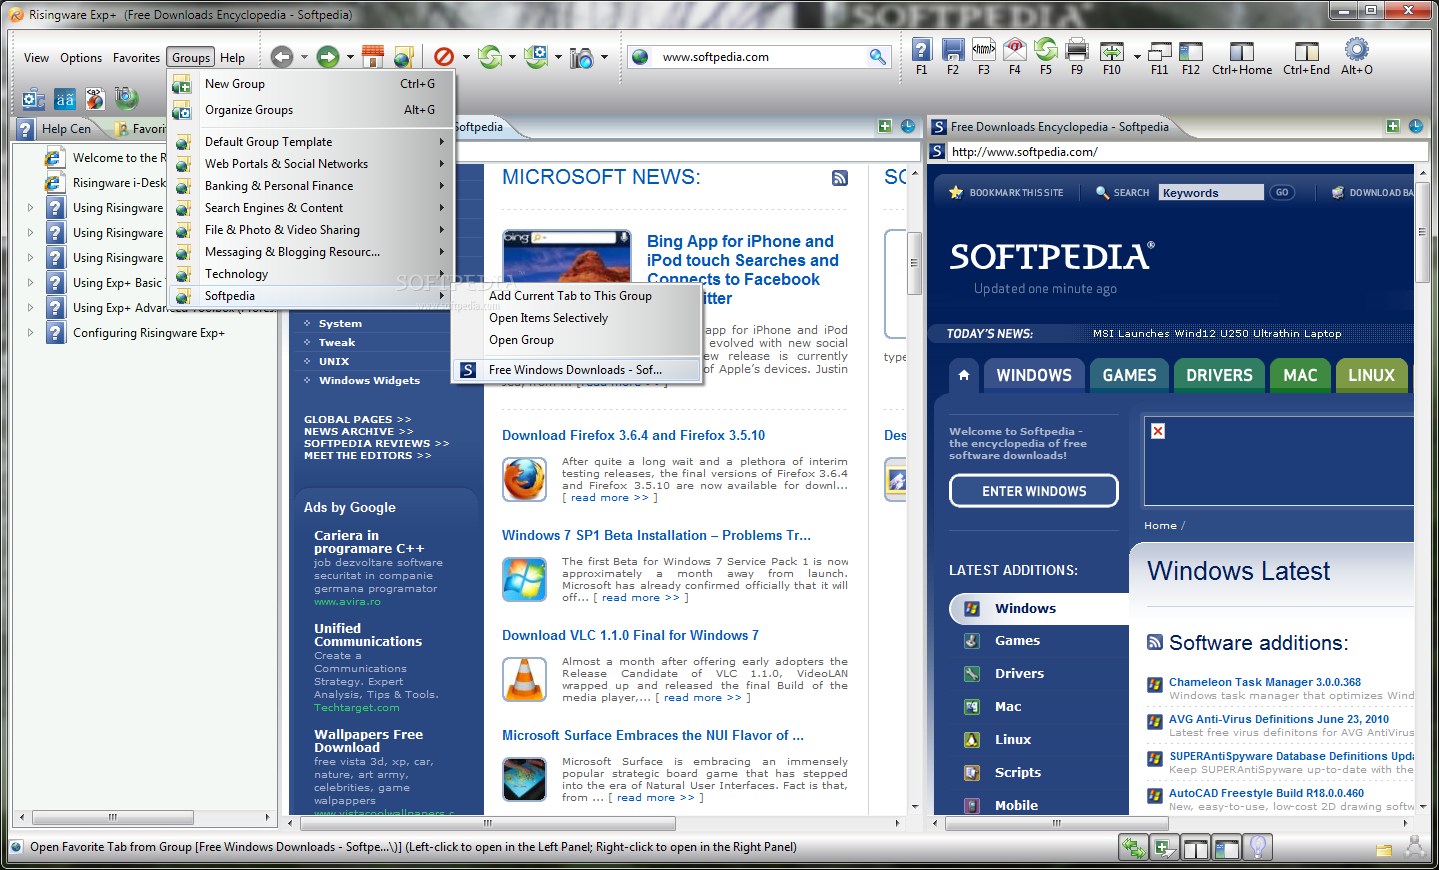Choose Open Items Selectively in submenu

tap(576, 318)
